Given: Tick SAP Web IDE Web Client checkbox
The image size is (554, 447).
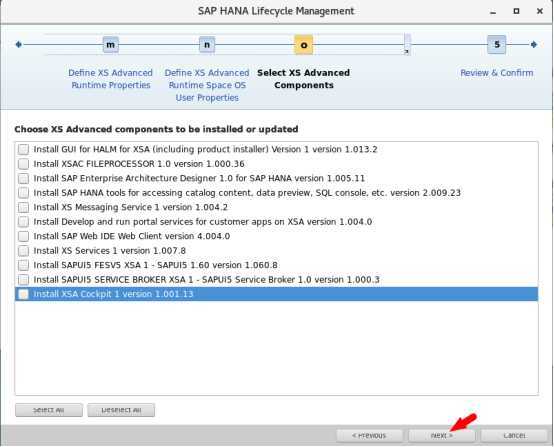Looking at the screenshot, I should pos(23,236).
